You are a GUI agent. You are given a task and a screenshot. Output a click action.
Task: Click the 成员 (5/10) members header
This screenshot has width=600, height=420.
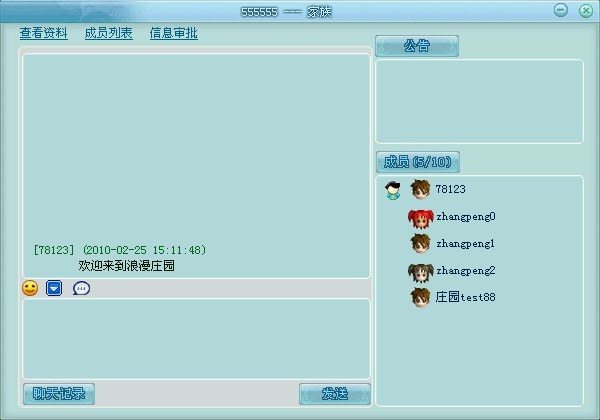click(418, 162)
